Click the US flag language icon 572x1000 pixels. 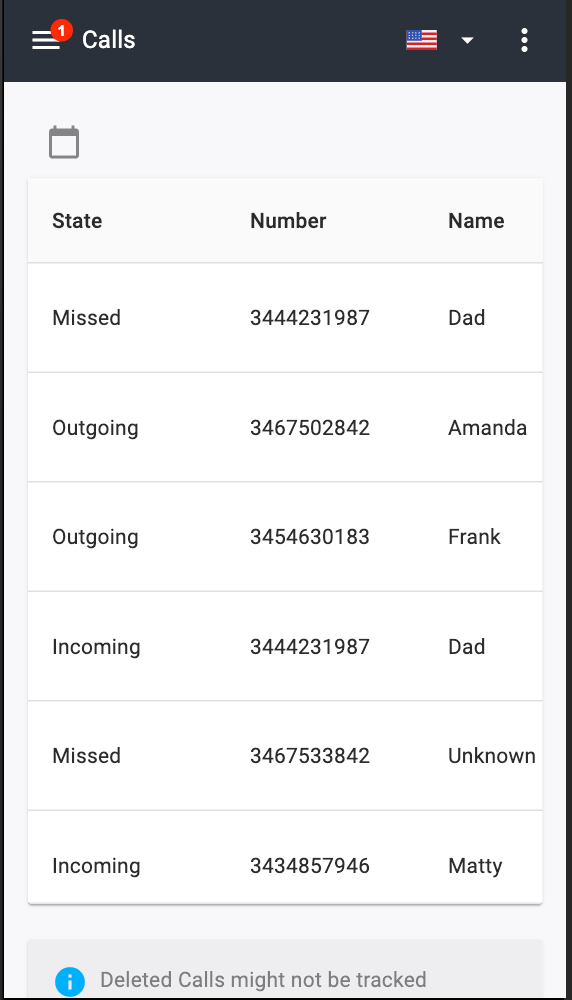(422, 40)
